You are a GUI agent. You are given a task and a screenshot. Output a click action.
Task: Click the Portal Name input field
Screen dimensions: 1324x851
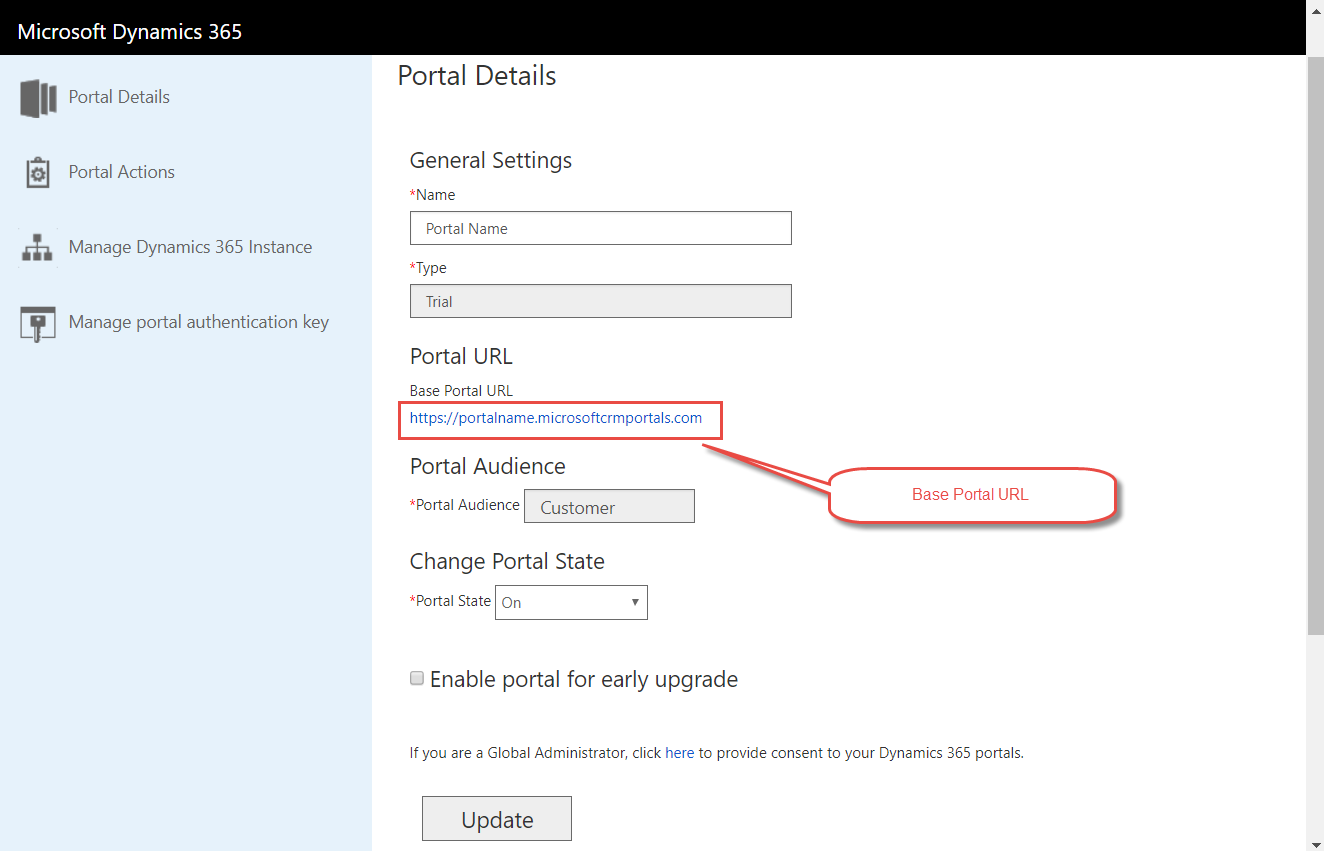point(600,228)
